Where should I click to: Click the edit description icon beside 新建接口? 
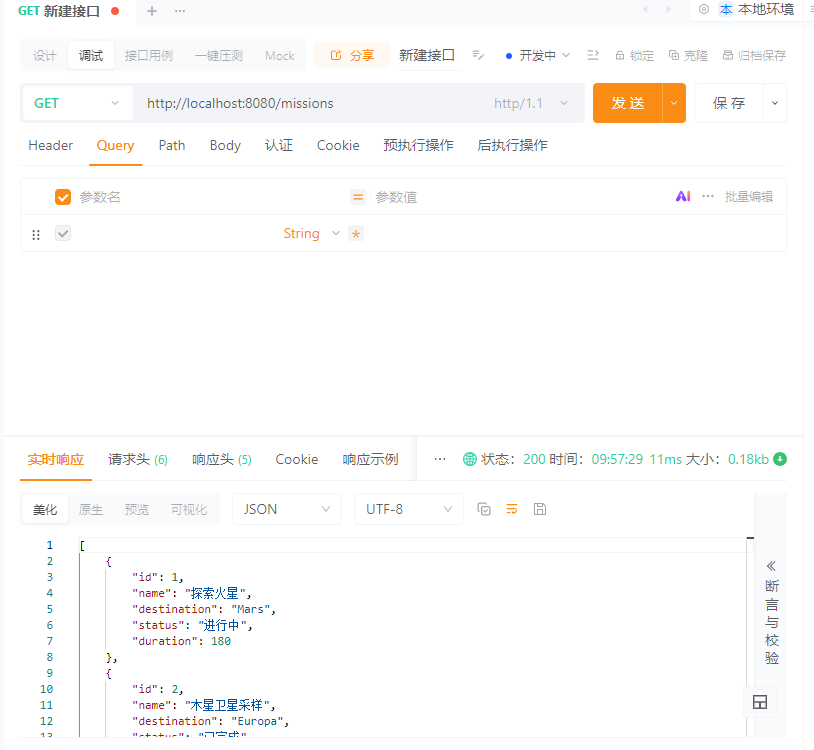(x=478, y=55)
